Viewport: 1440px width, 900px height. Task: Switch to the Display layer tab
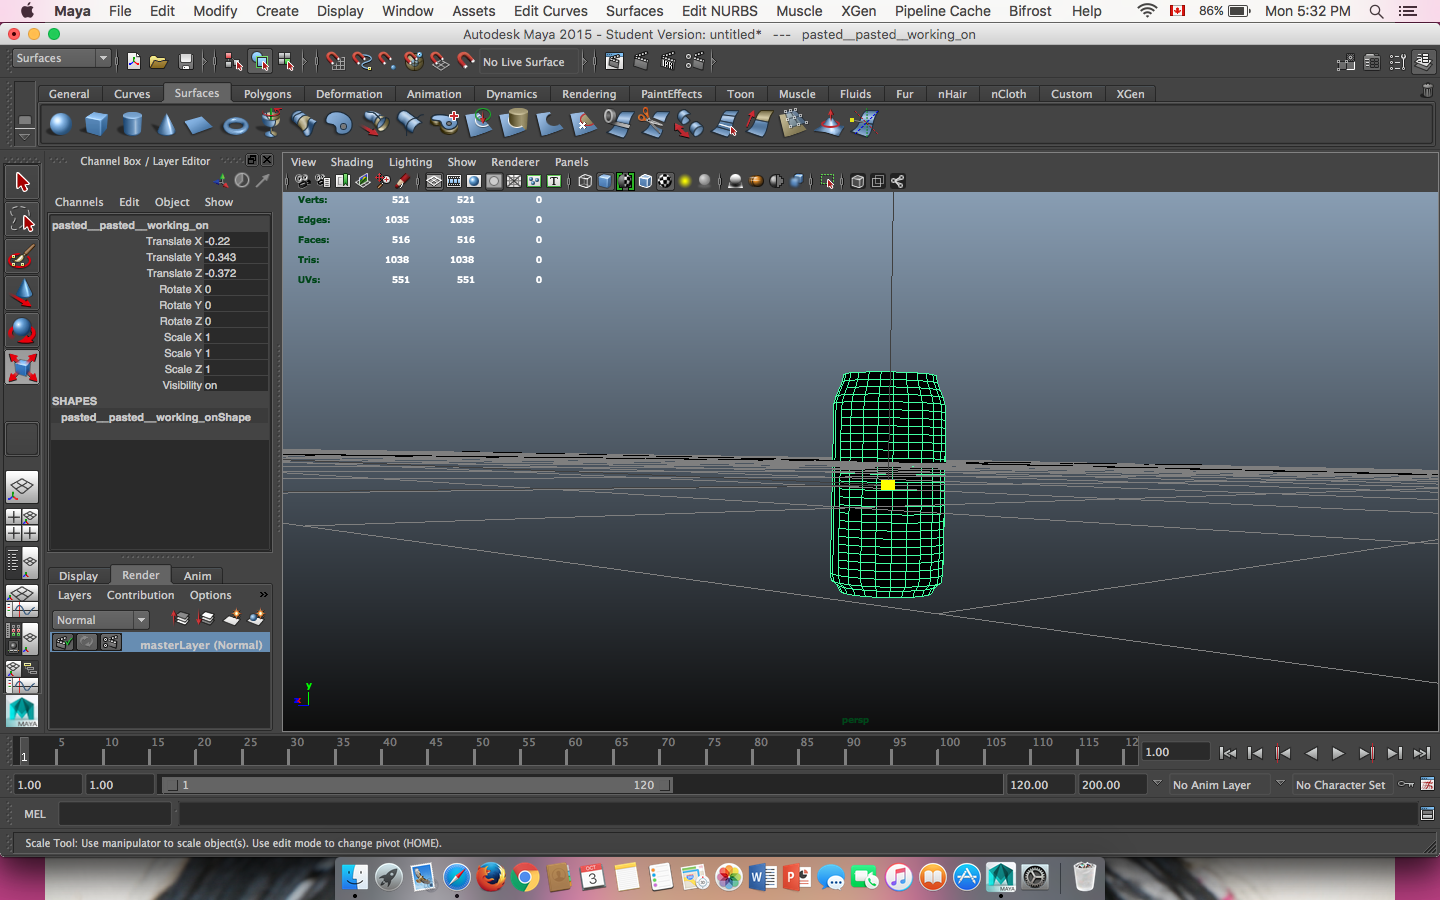(x=78, y=576)
